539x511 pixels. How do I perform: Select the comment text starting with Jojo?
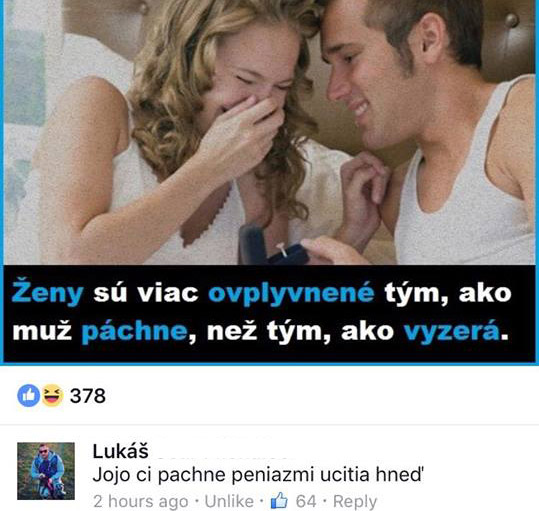(x=257, y=475)
